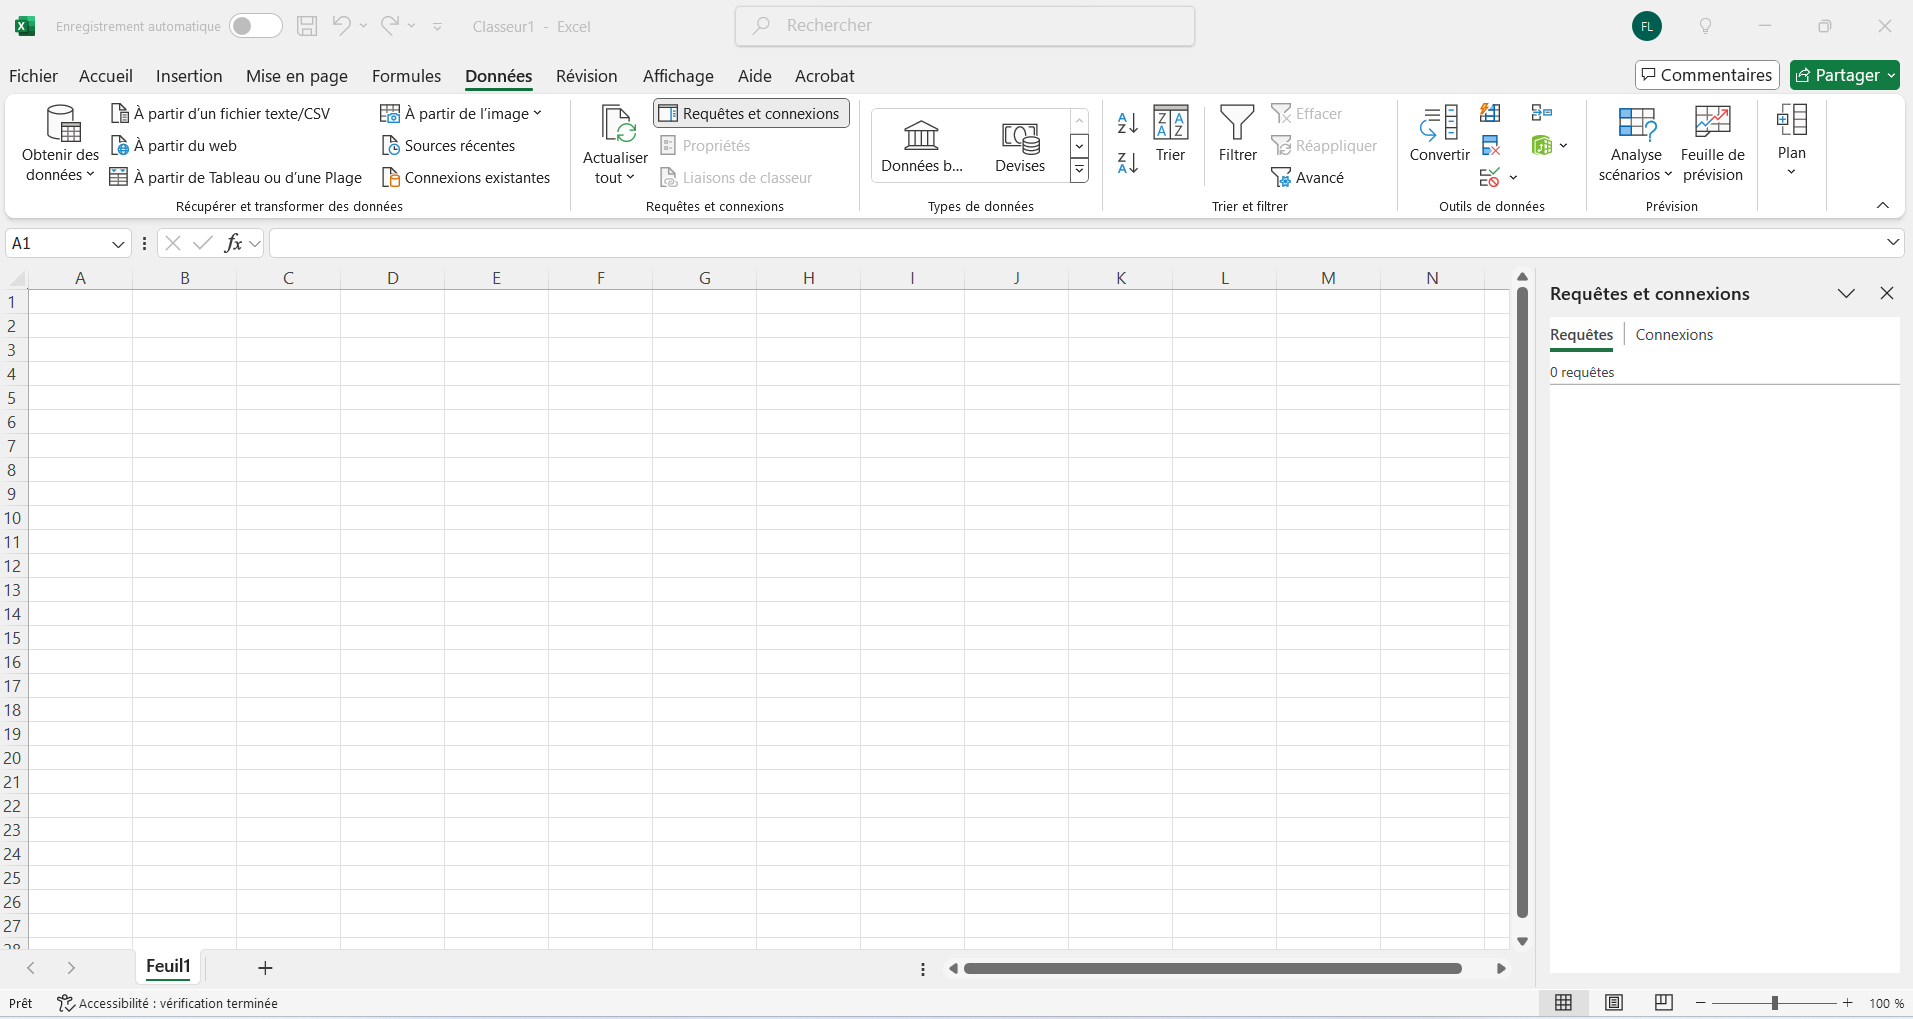Screen dimensions: 1913x1019
Task: Click the Sort Z to A descending icon
Action: 1128,162
